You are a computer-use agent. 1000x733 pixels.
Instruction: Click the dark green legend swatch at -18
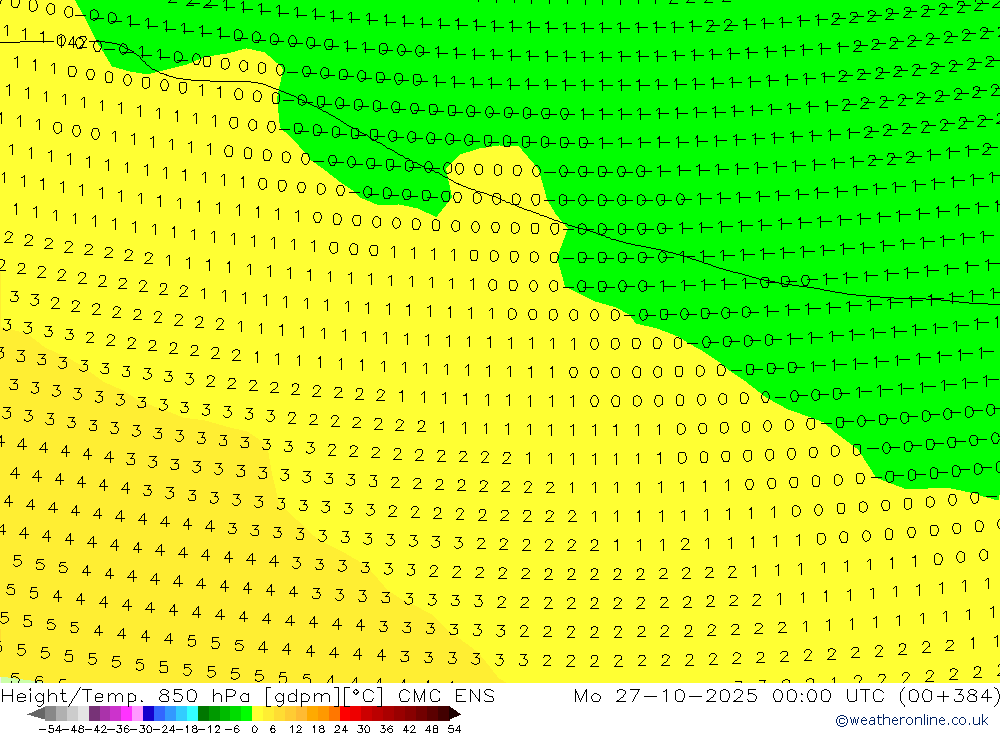pyautogui.click(x=203, y=713)
